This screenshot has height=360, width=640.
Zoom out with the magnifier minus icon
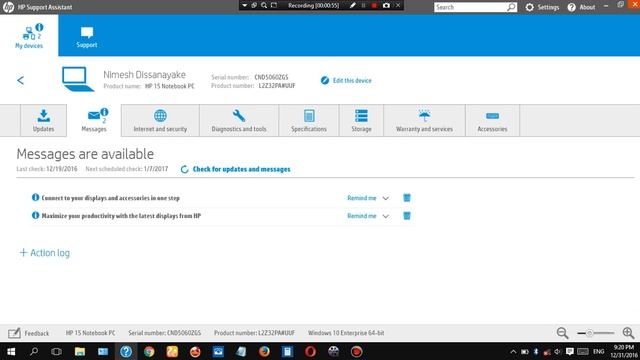562,333
